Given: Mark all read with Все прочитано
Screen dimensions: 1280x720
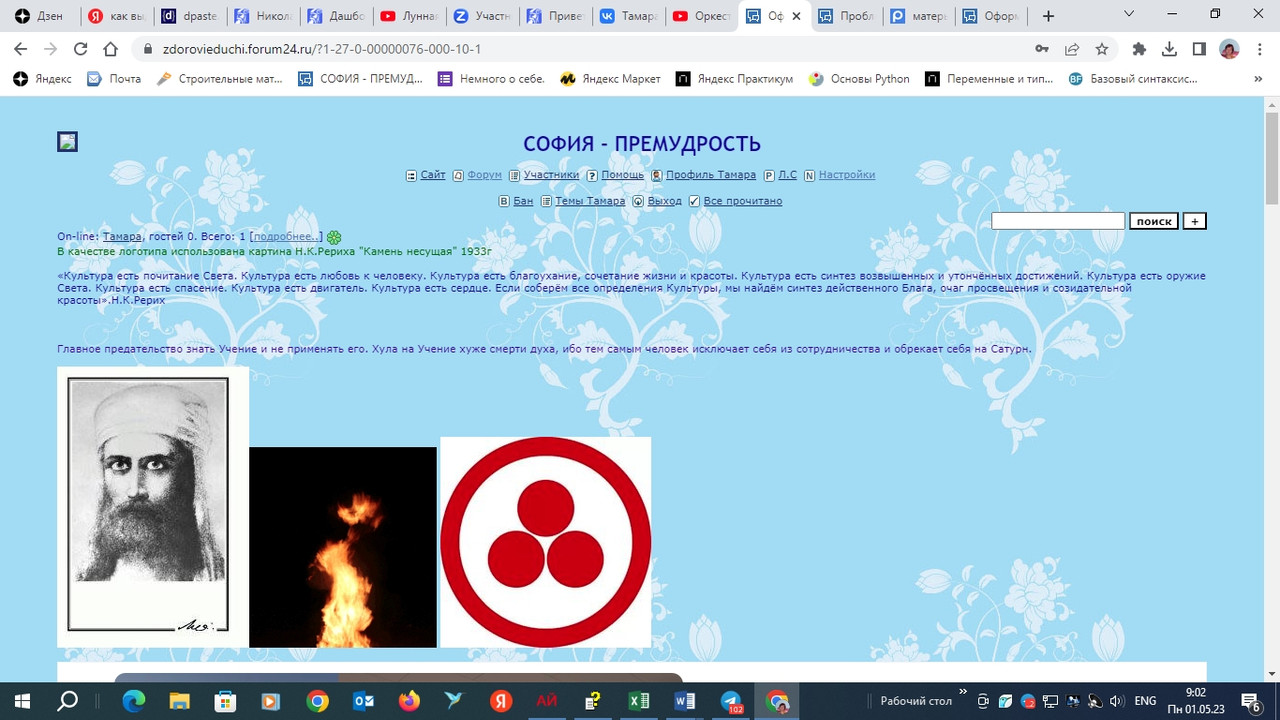Looking at the screenshot, I should [743, 201].
